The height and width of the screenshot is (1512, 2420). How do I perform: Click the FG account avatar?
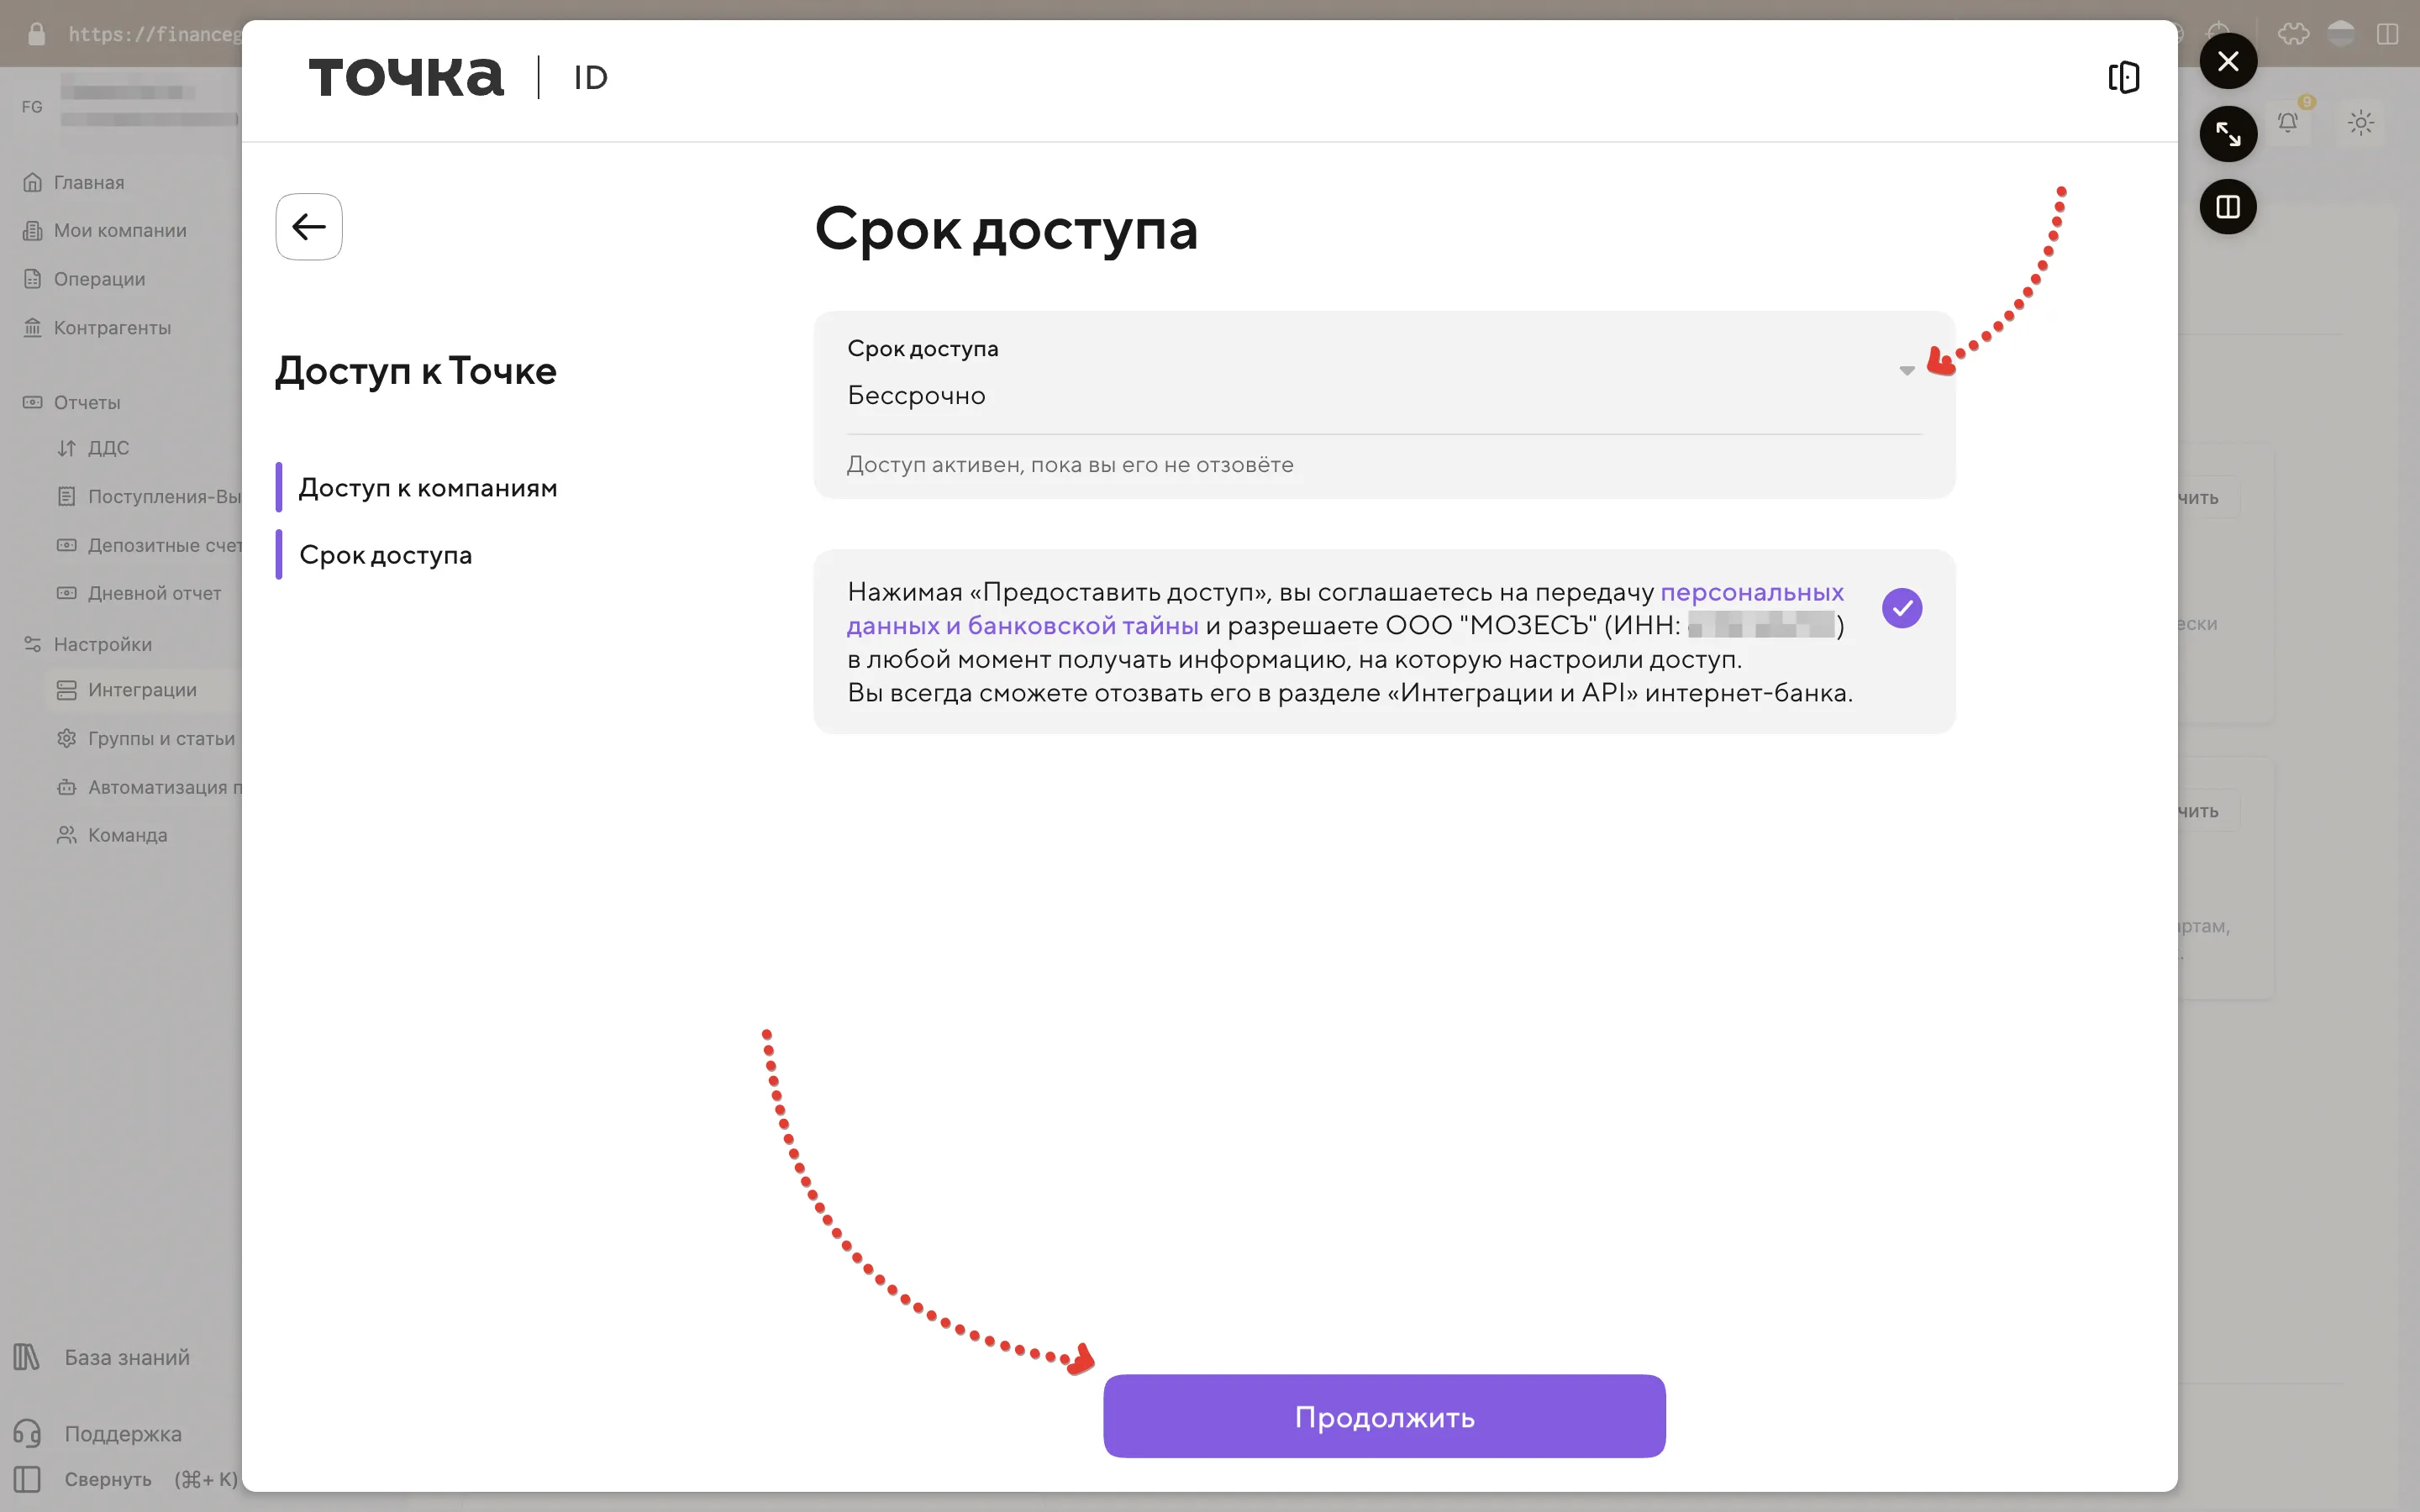tap(32, 106)
